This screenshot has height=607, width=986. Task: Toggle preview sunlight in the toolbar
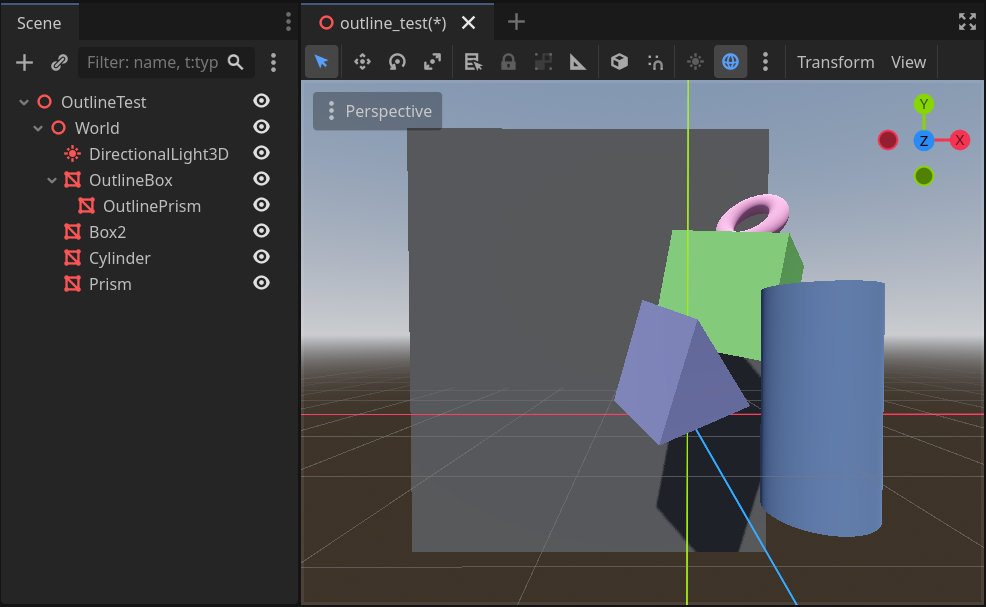coord(695,62)
